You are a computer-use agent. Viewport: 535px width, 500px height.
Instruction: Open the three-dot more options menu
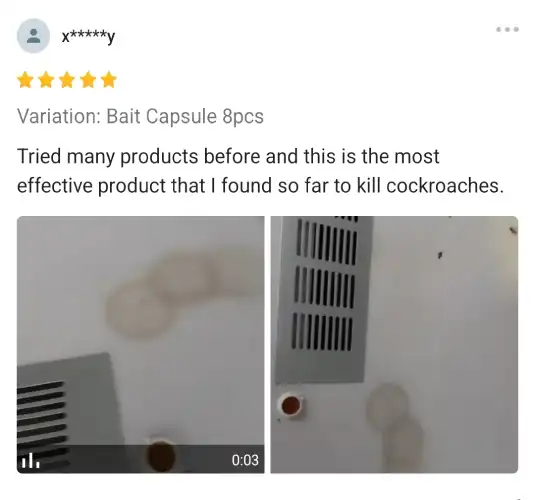point(507,29)
